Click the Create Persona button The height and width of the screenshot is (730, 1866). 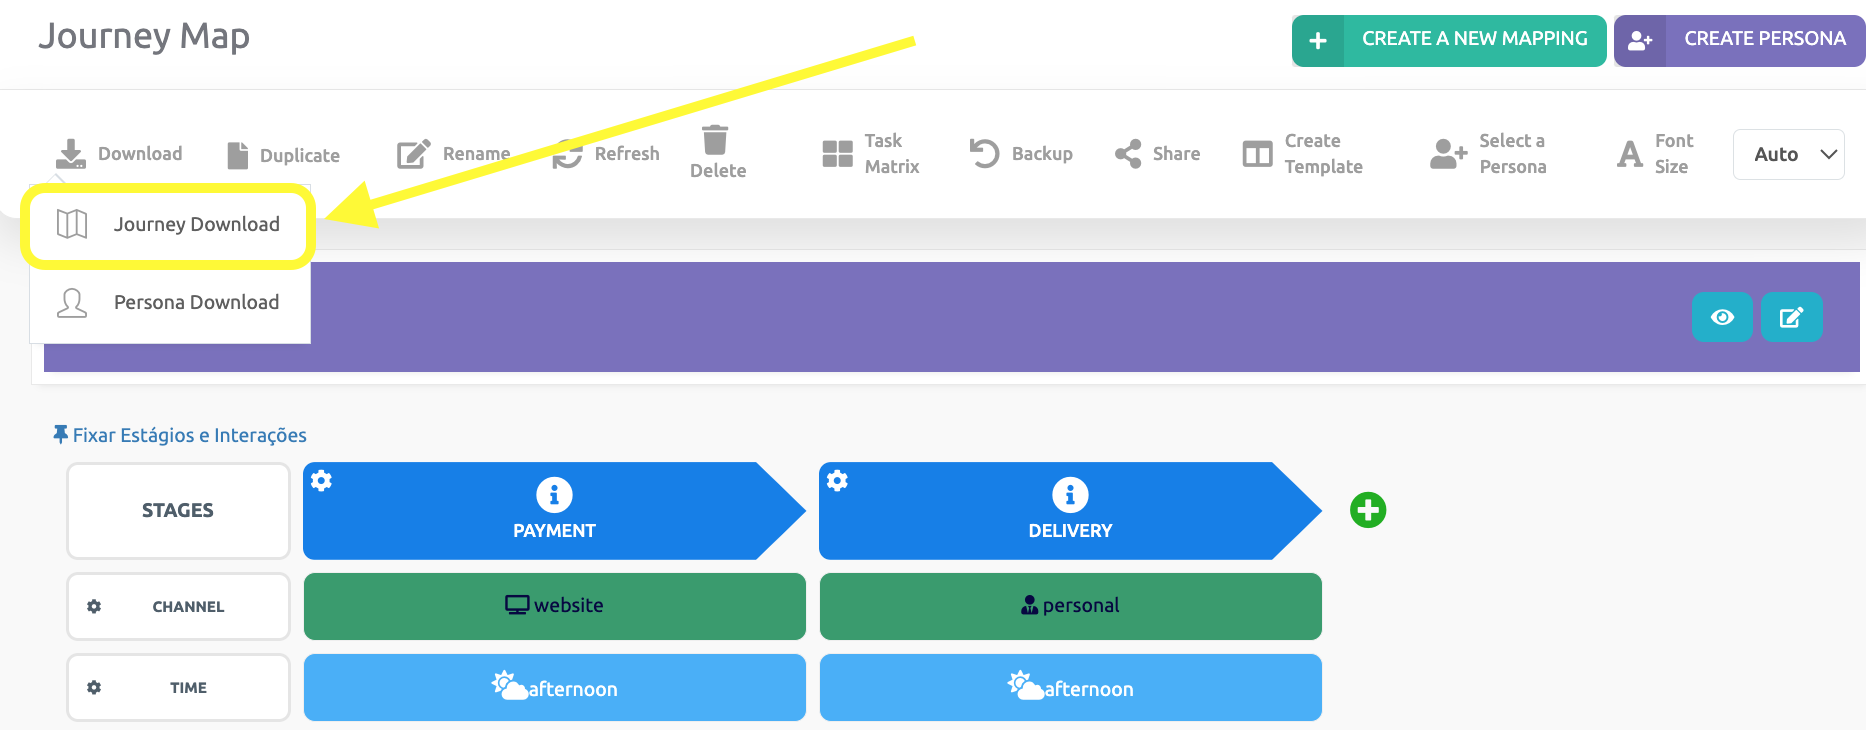tap(1740, 40)
